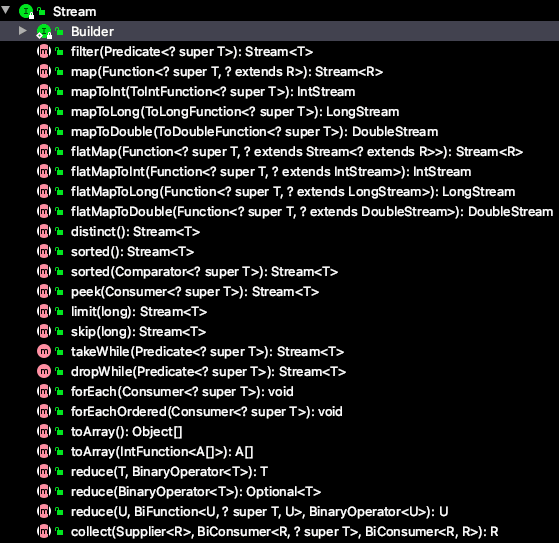Select the sorted(Comparator) method entry
559x543 pixels.
[204, 272]
